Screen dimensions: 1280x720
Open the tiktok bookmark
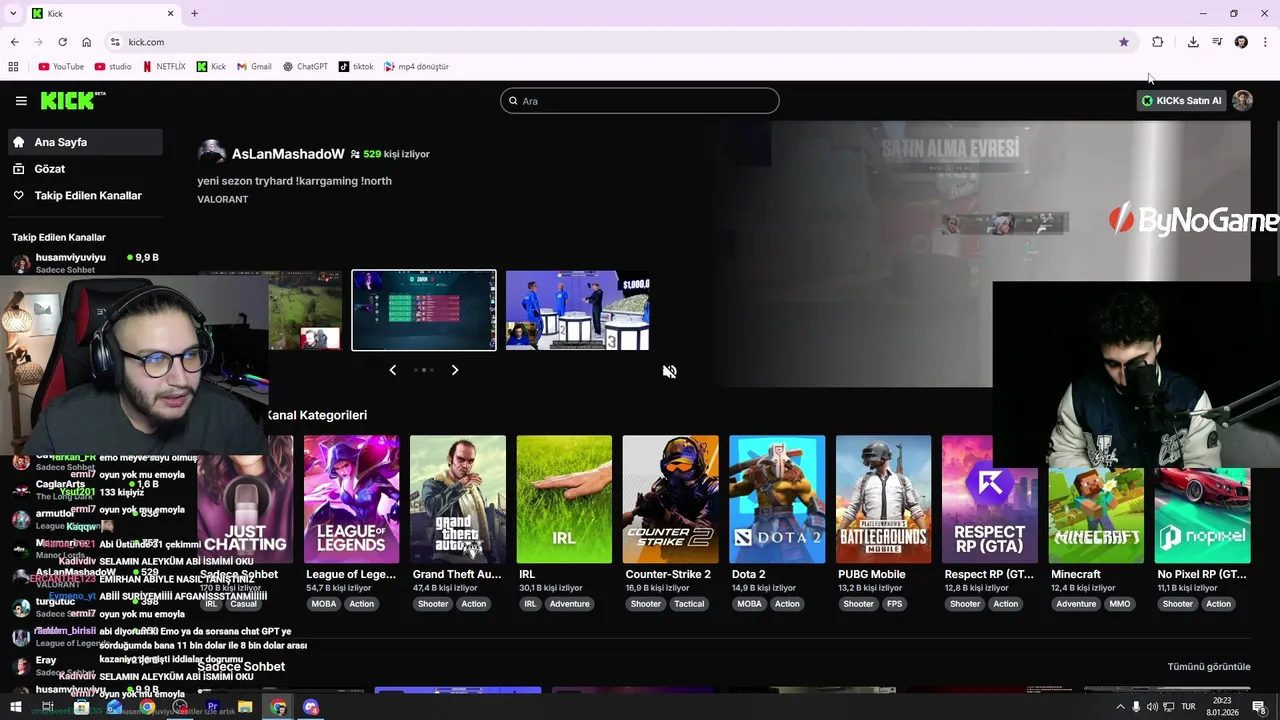coord(356,67)
